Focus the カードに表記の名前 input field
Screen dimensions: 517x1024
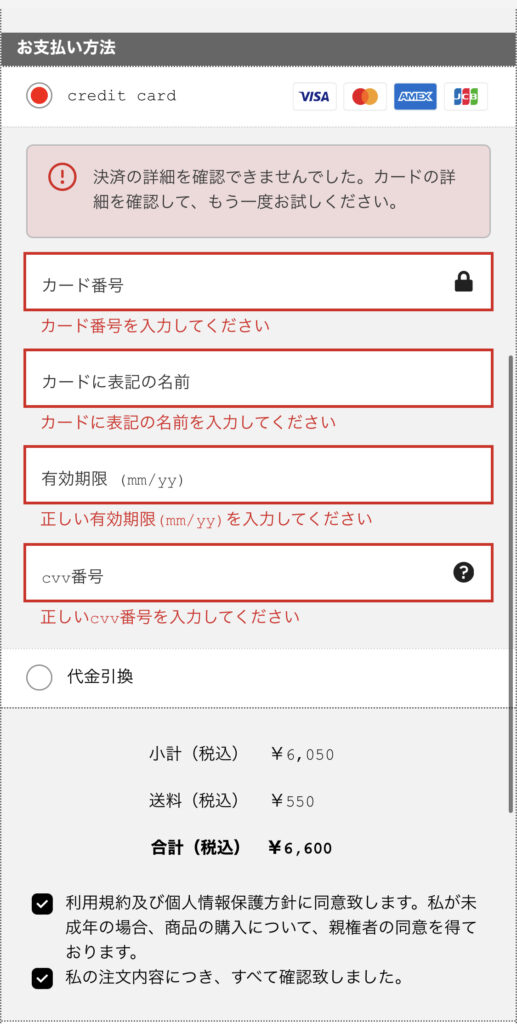click(x=258, y=378)
